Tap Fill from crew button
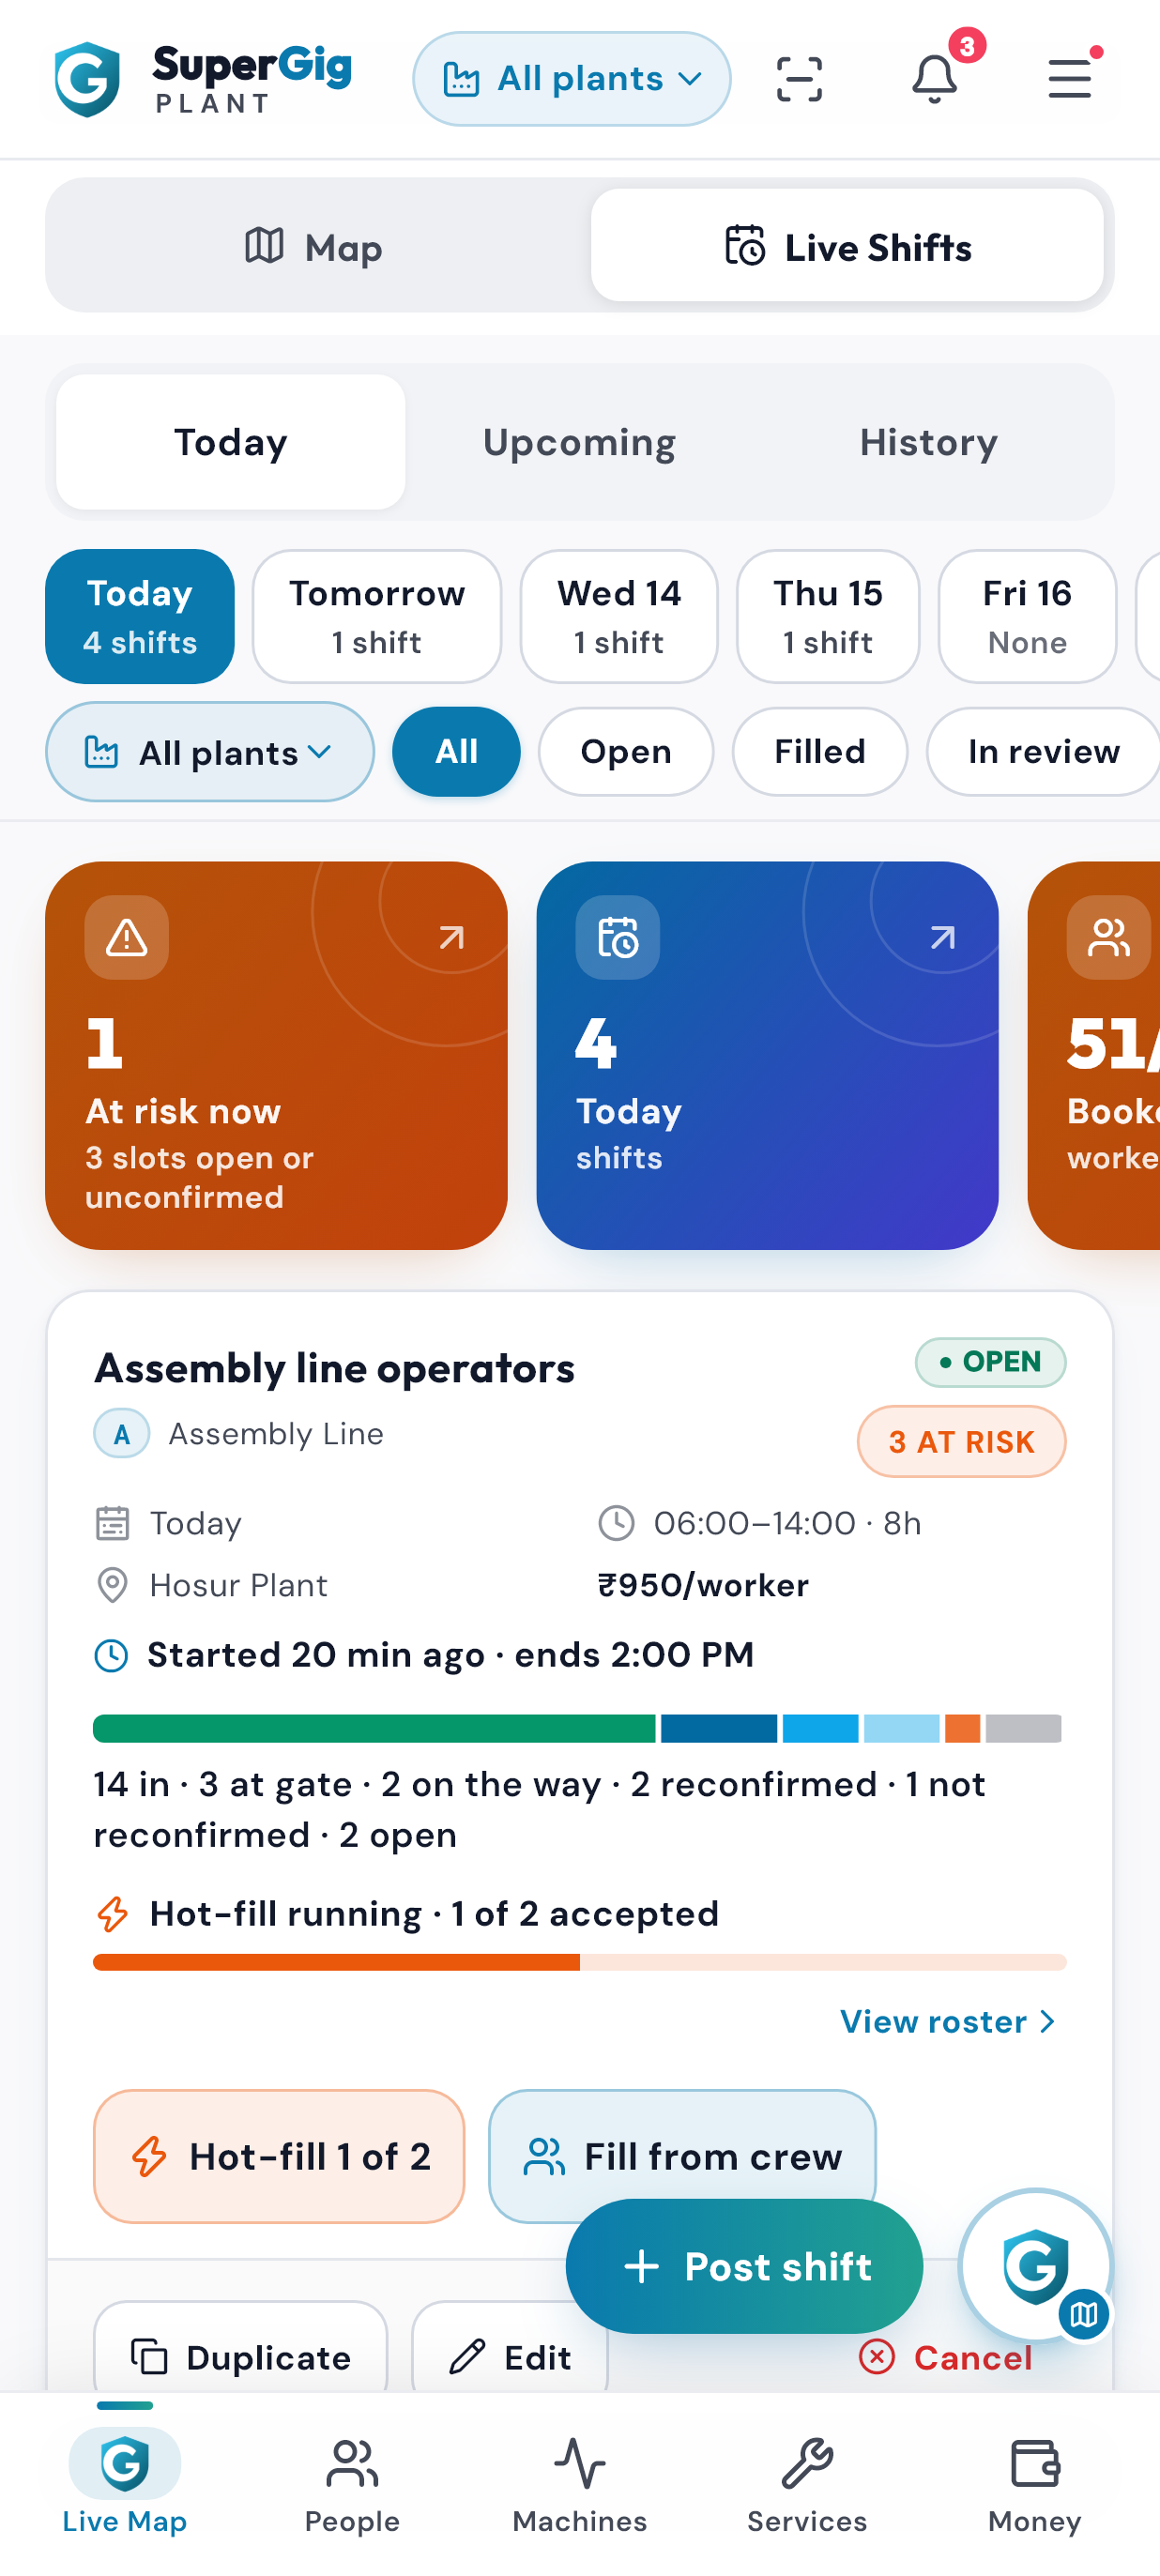The image size is (1160, 2576). (682, 2156)
